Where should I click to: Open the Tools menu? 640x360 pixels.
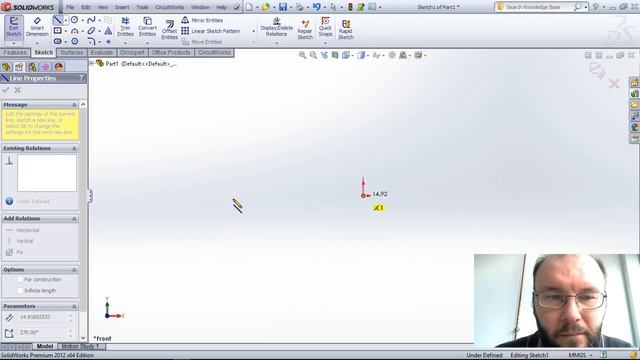tap(142, 7)
